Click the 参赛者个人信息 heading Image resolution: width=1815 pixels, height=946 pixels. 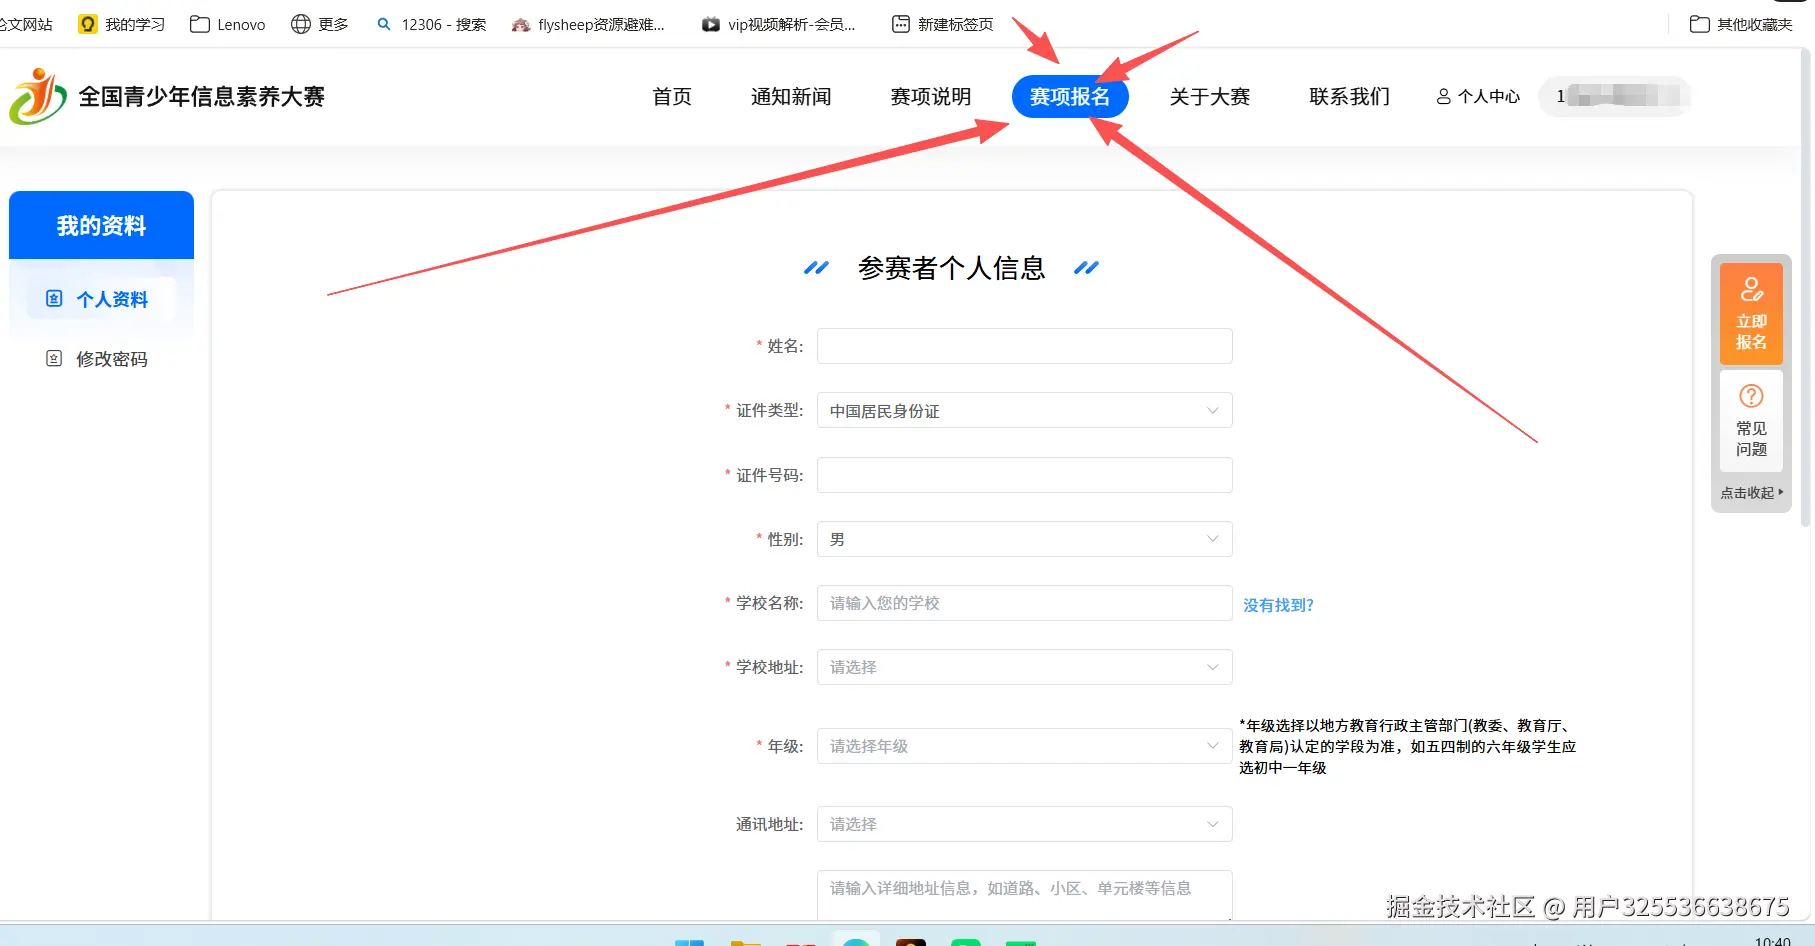[x=951, y=268]
